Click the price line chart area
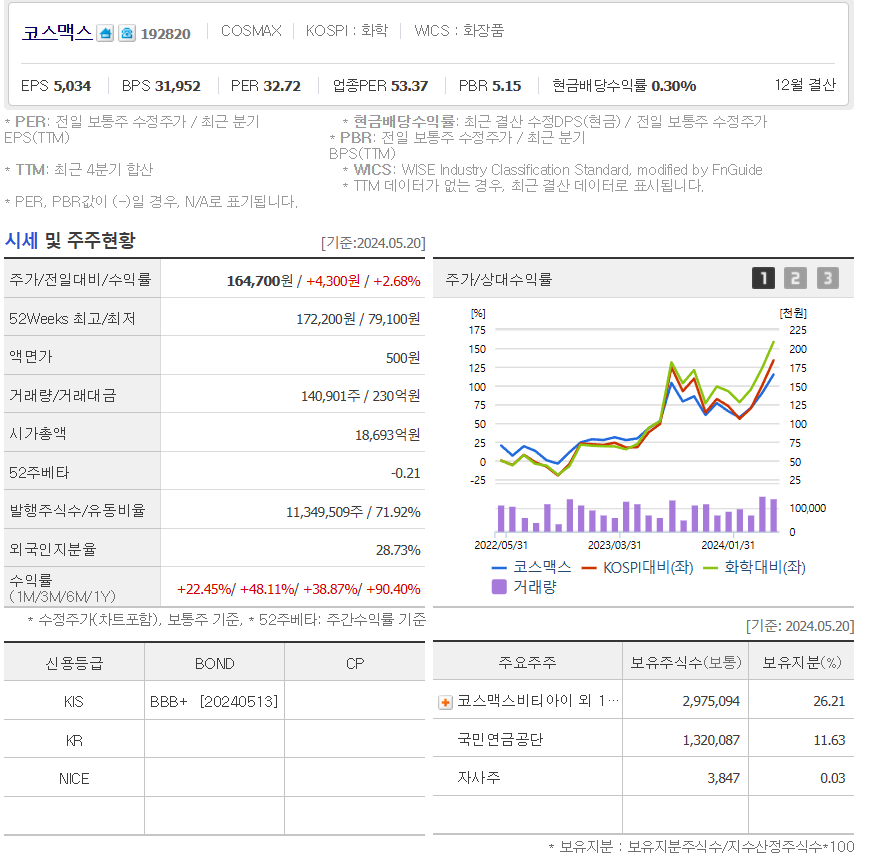 pyautogui.click(x=637, y=405)
